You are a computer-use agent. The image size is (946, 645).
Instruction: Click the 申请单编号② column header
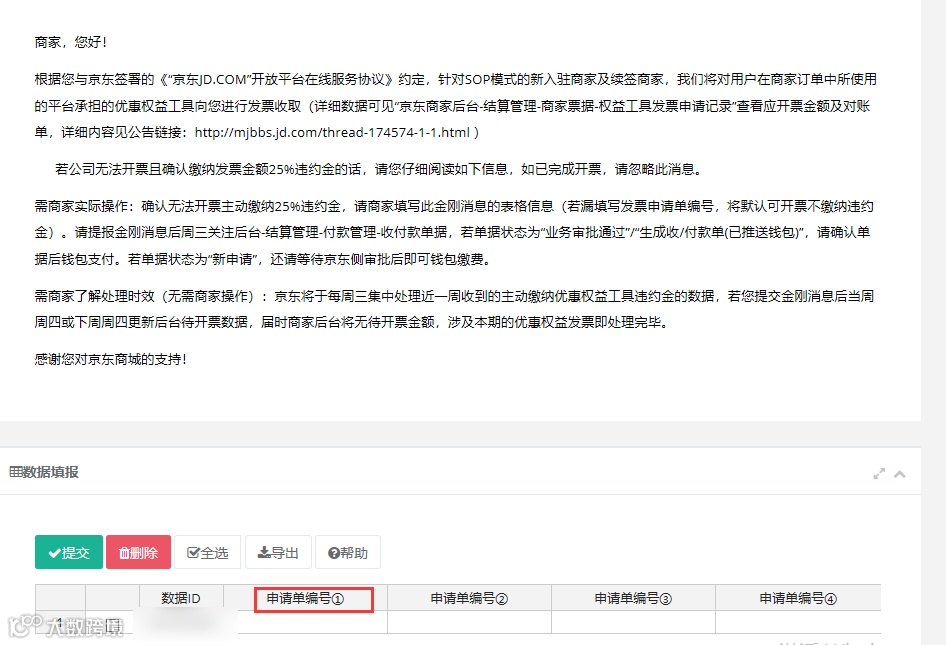tap(469, 598)
